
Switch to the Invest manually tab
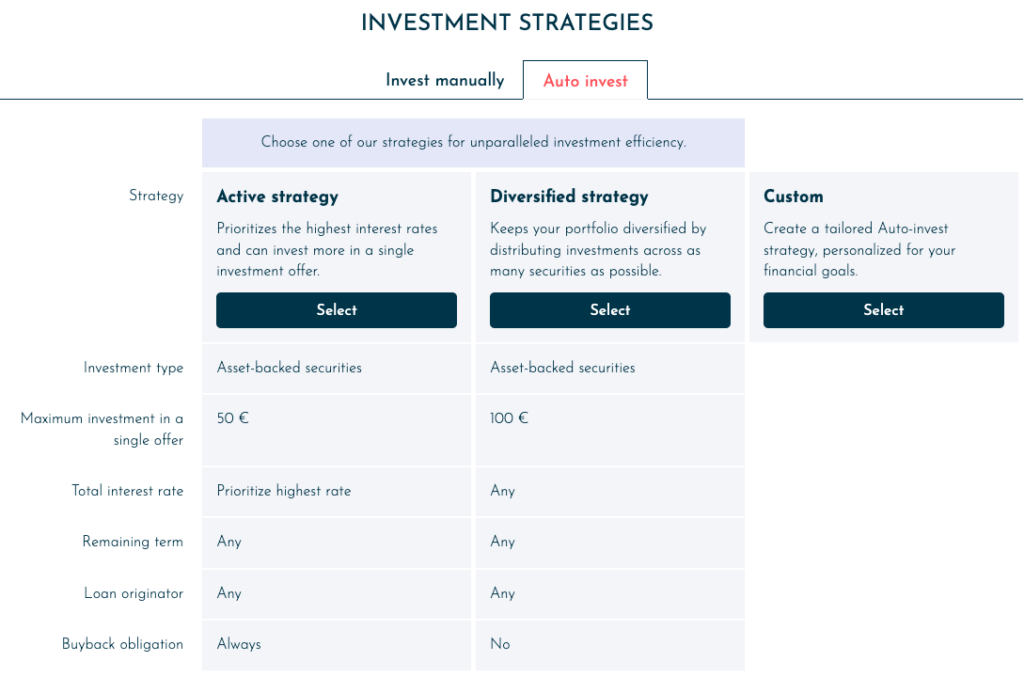pos(445,80)
